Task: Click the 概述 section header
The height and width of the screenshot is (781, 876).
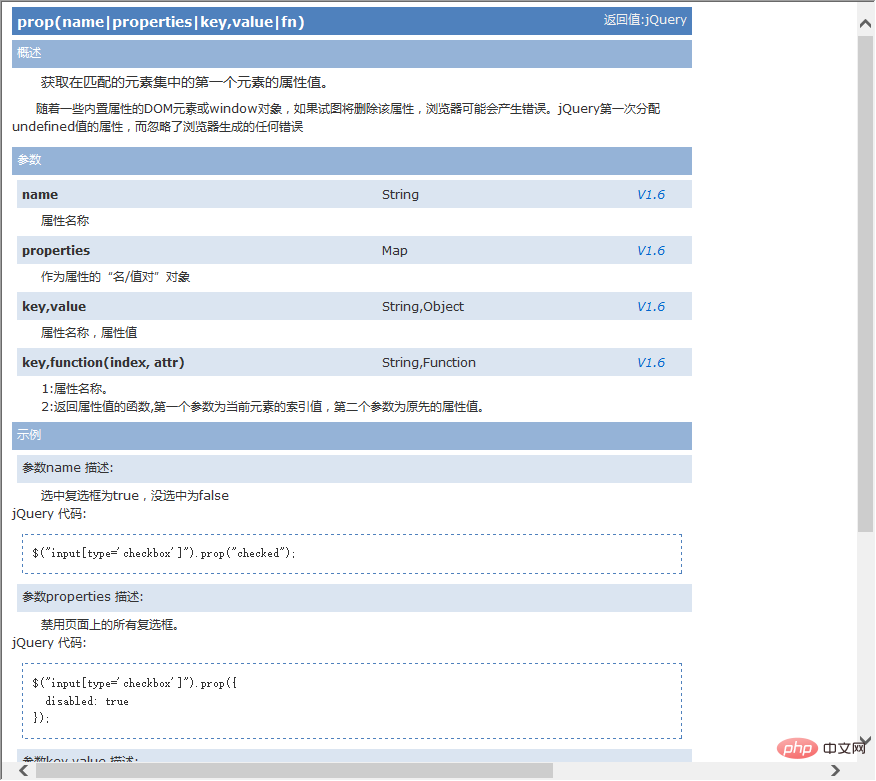Action: click(352, 54)
